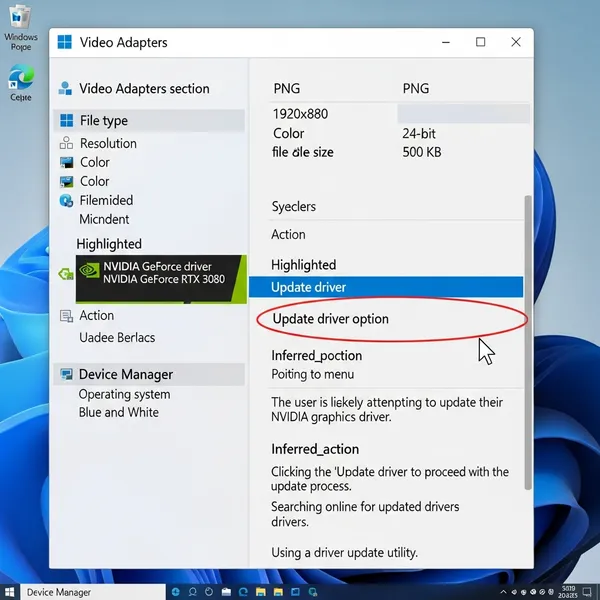This screenshot has height=600, width=600.
Task: Click the Operating system entry
Action: click(x=124, y=394)
